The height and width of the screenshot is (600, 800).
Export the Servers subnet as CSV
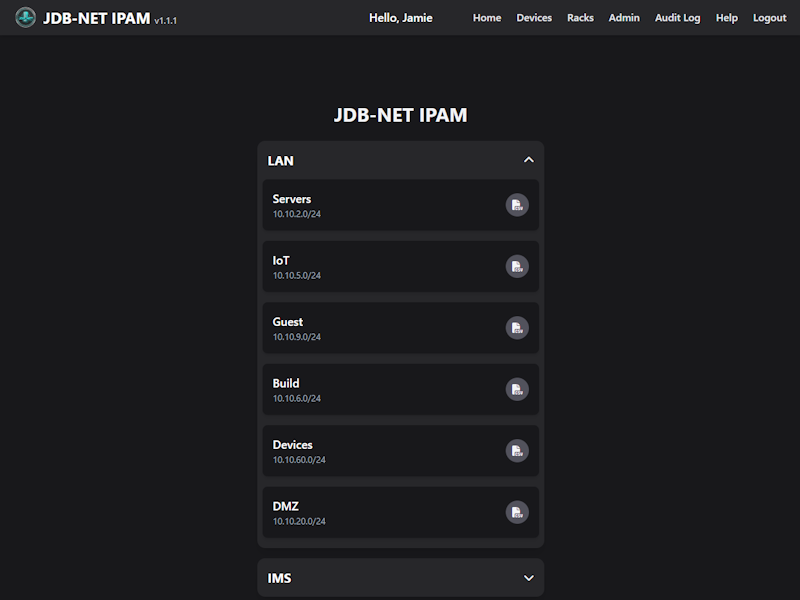coord(517,205)
